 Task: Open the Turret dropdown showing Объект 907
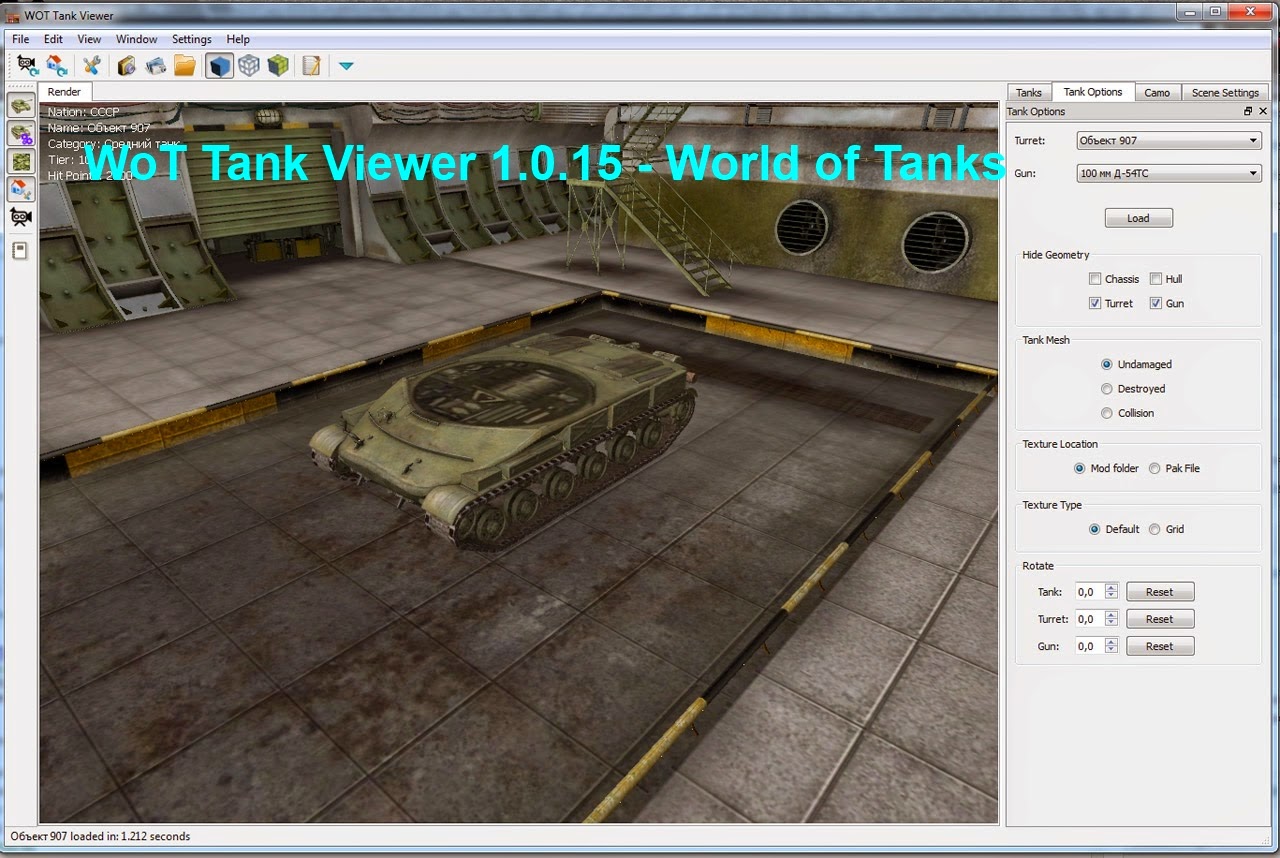[x=1169, y=141]
